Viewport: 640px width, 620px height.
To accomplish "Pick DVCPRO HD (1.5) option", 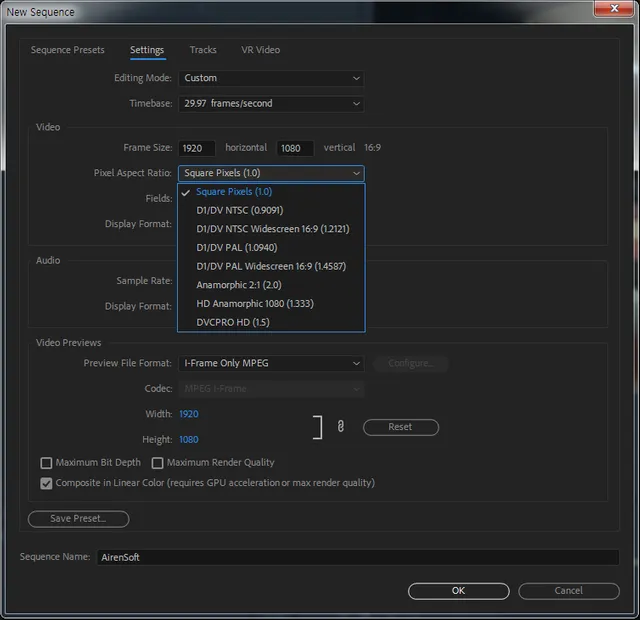I will 271,322.
